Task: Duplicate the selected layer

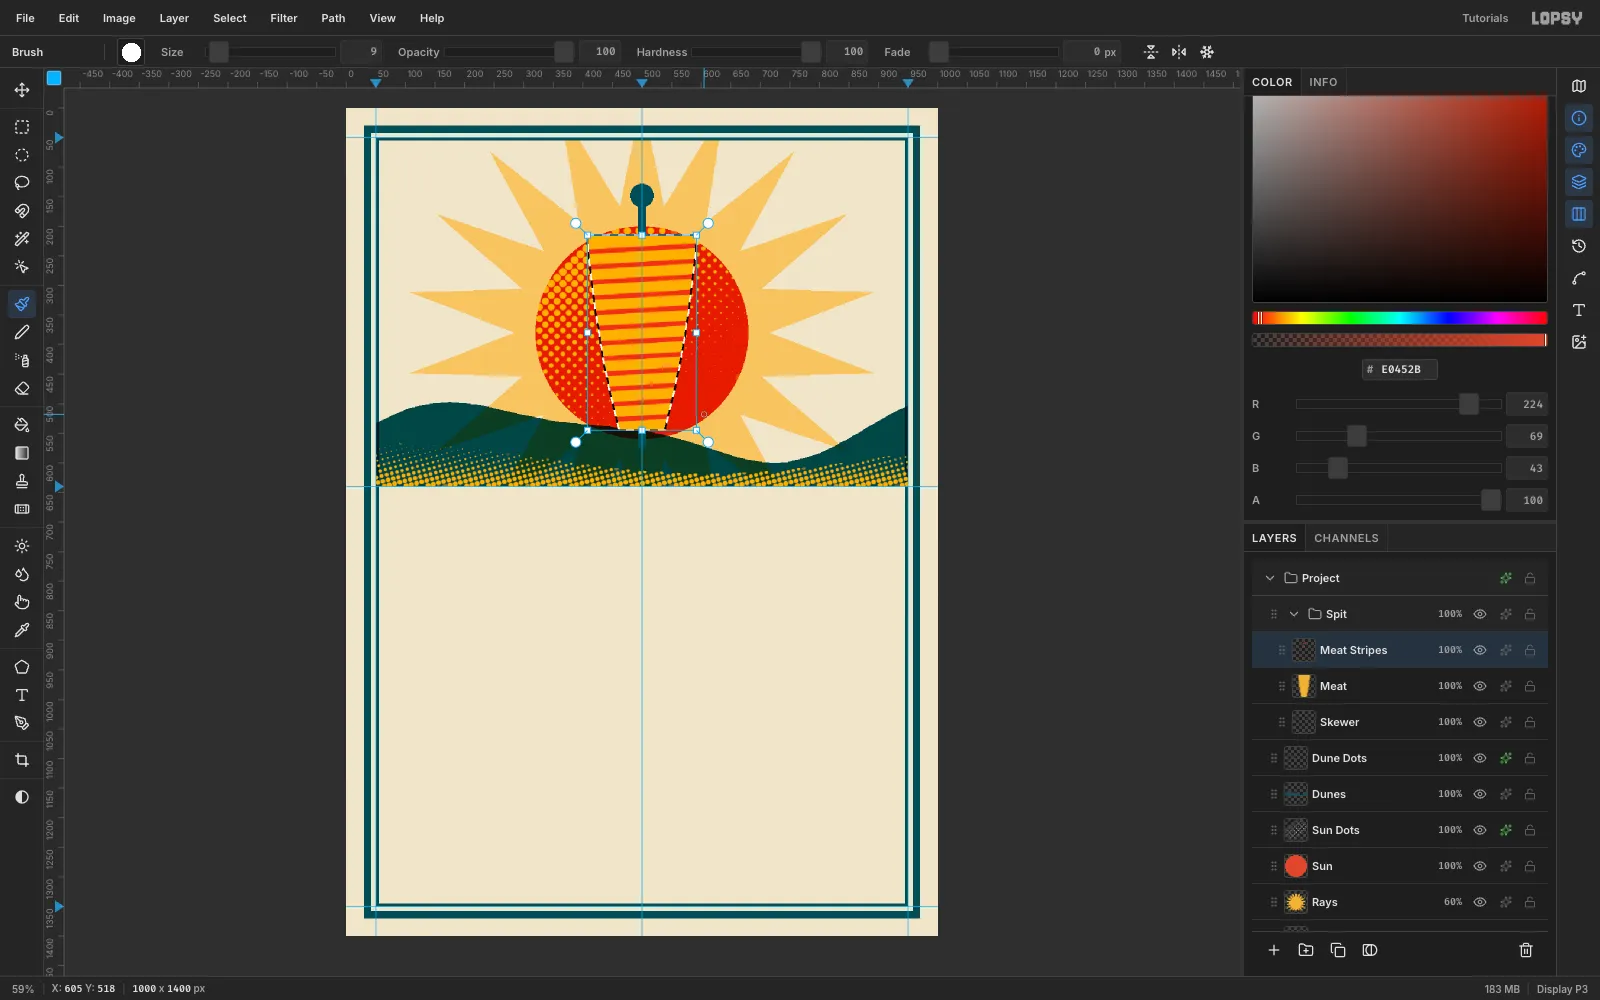Action: [1338, 950]
